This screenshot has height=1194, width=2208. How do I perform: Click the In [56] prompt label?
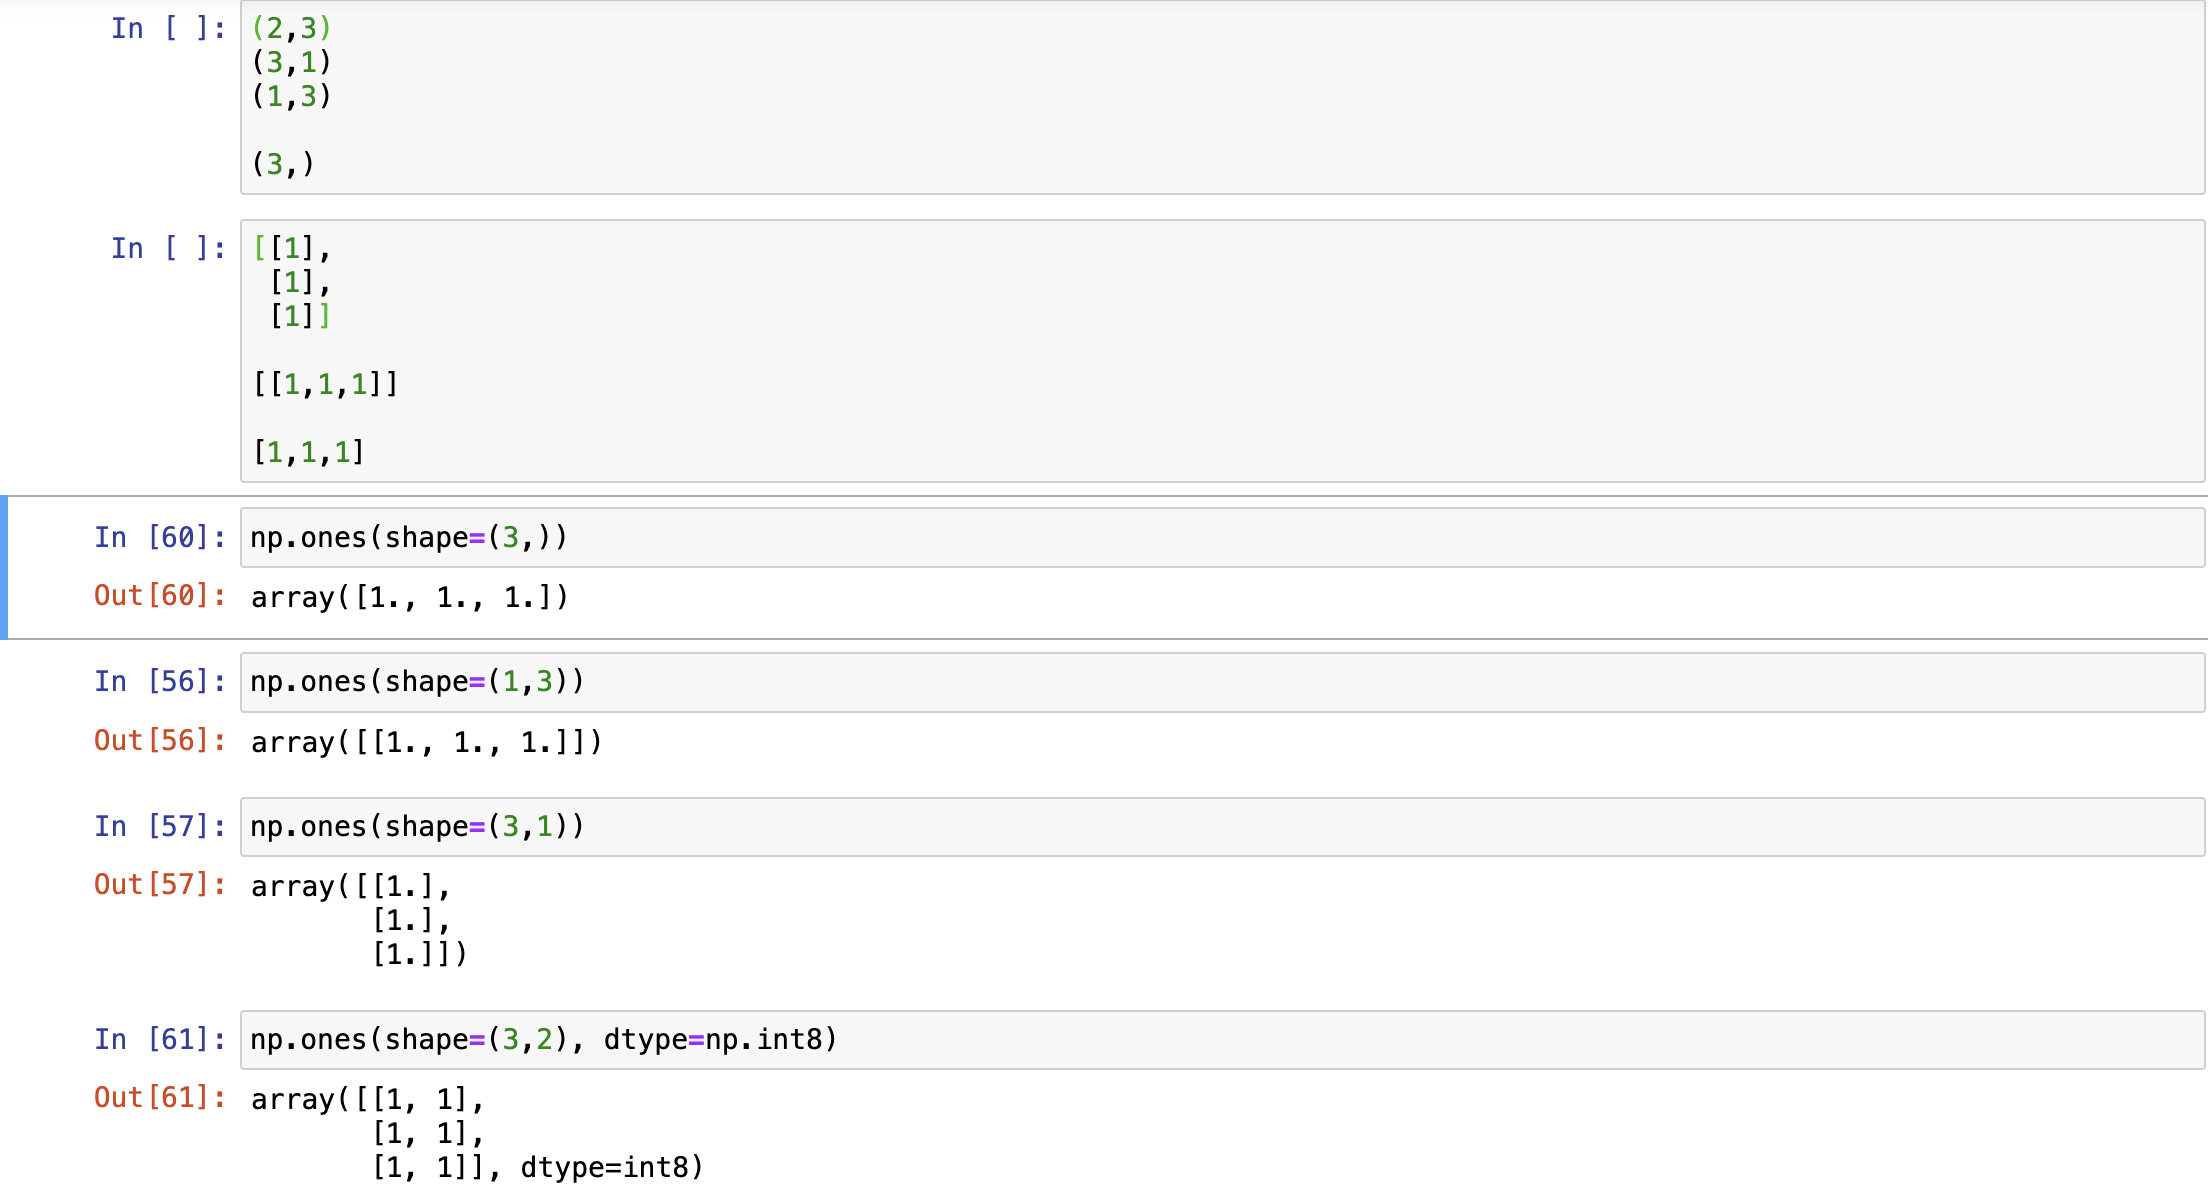pyautogui.click(x=160, y=682)
